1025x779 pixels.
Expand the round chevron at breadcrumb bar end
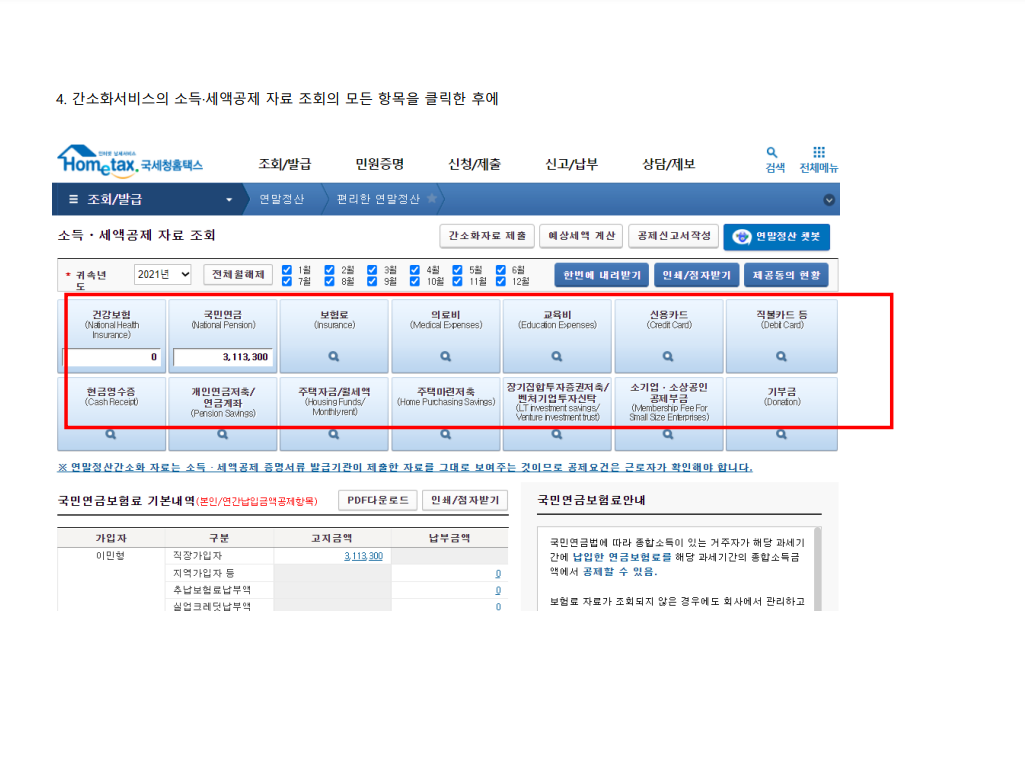coord(829,200)
